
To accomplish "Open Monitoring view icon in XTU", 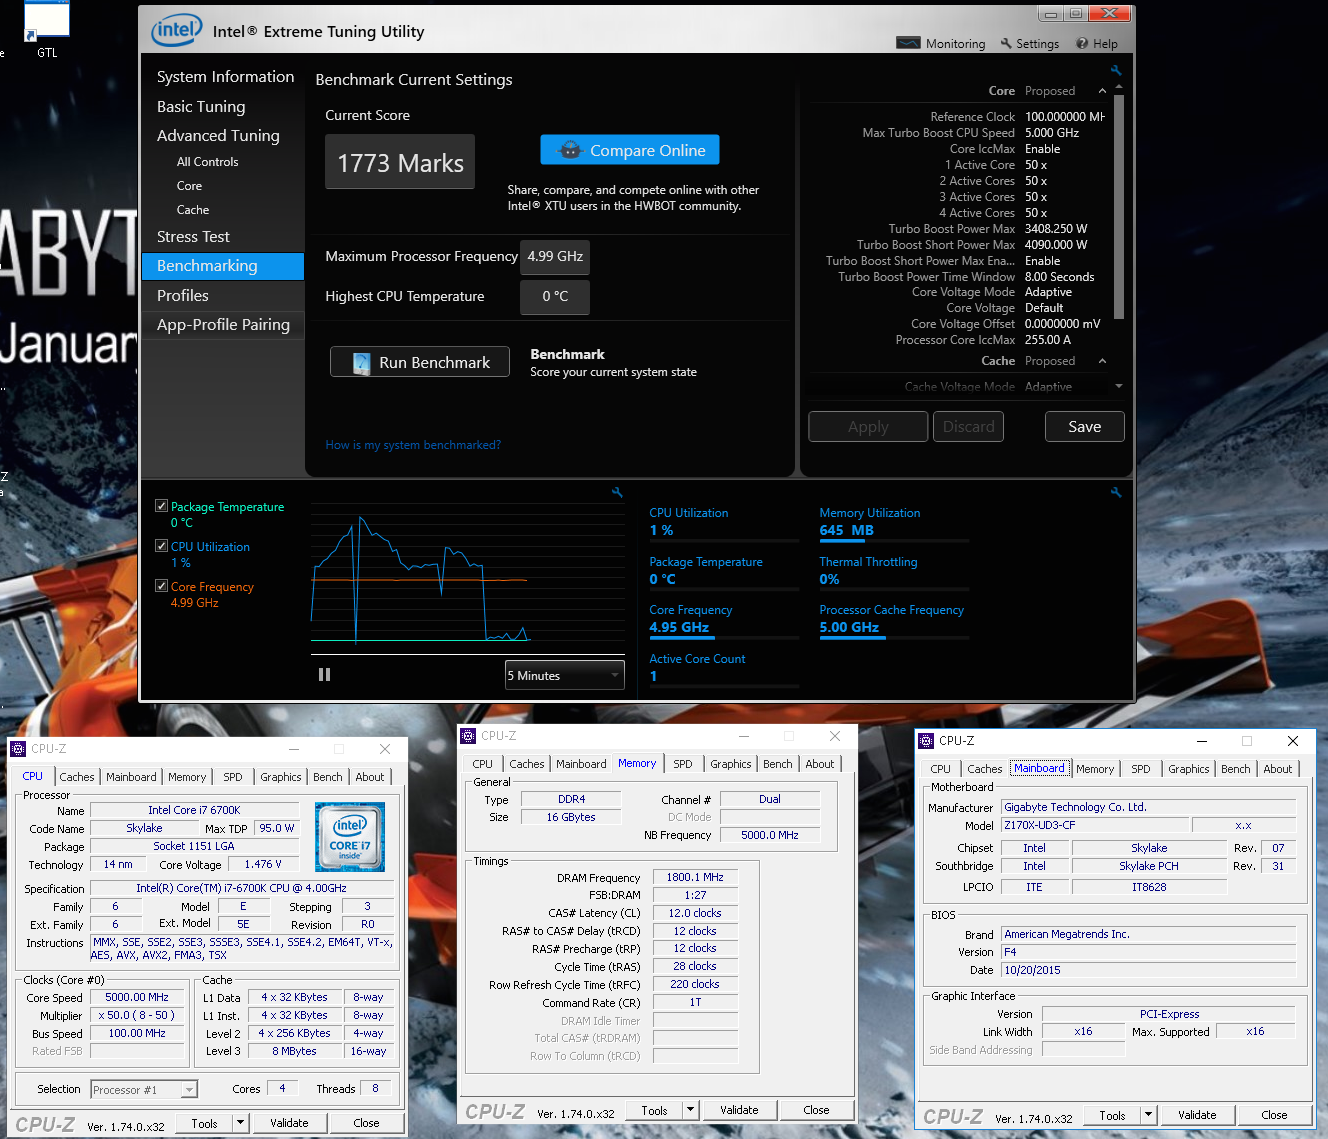I will [908, 43].
